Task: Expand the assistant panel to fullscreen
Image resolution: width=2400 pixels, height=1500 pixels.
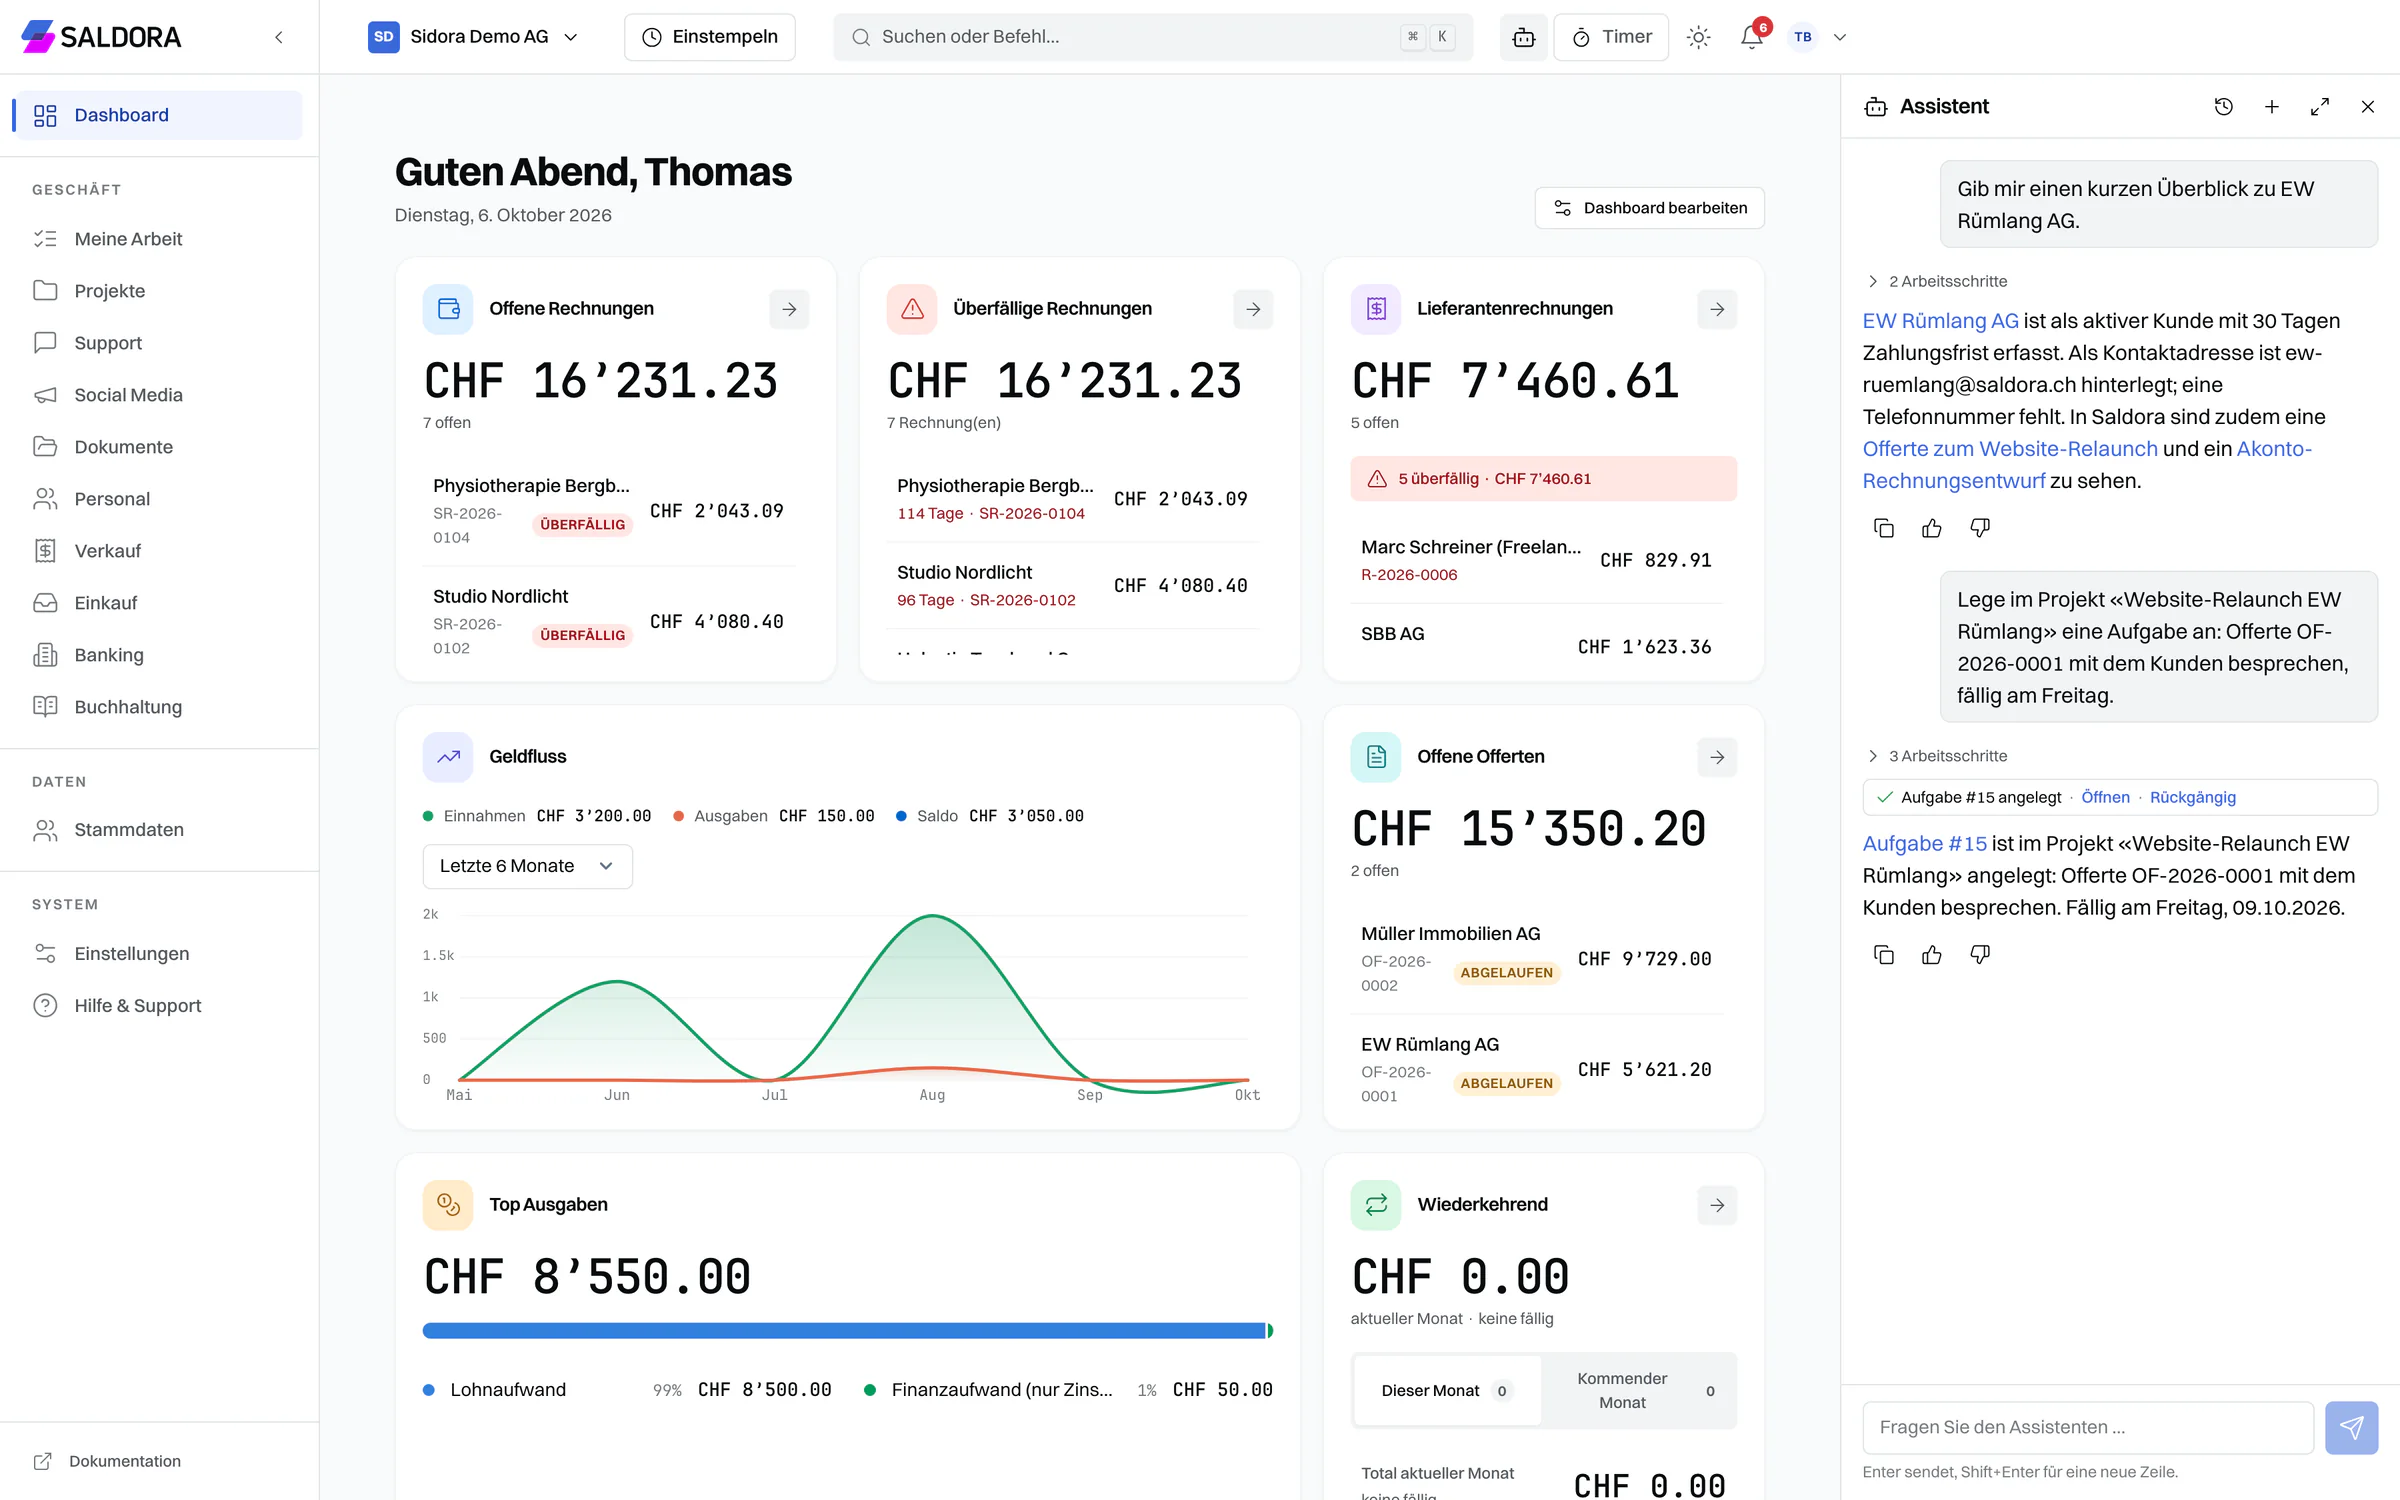Action: point(2319,106)
